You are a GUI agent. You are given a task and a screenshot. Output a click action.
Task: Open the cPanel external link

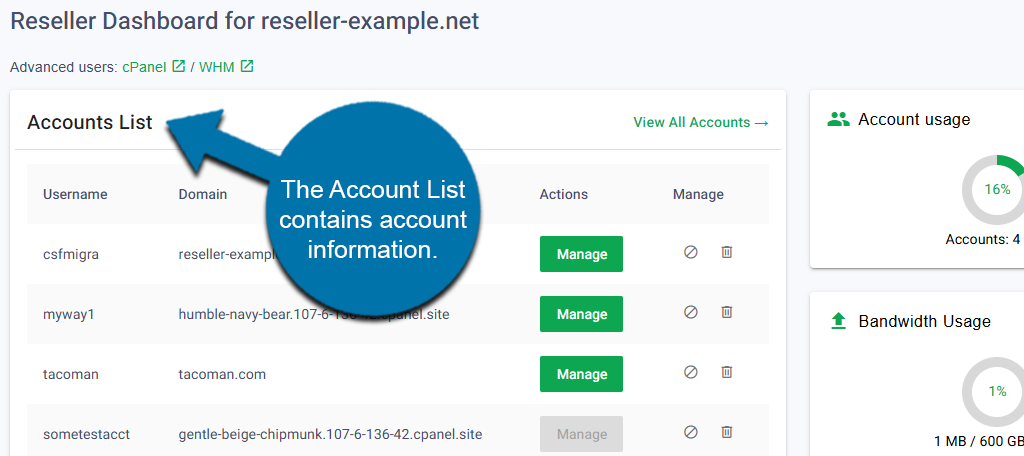153,67
